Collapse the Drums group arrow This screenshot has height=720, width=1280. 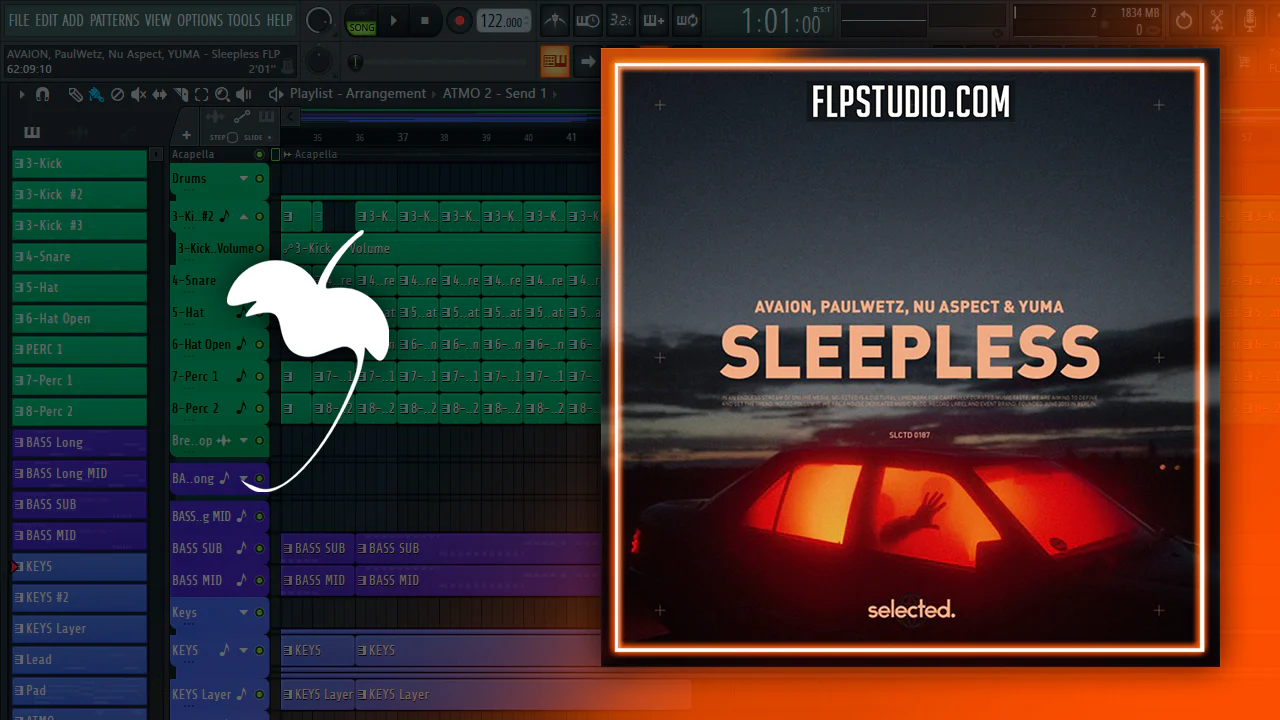(x=243, y=179)
